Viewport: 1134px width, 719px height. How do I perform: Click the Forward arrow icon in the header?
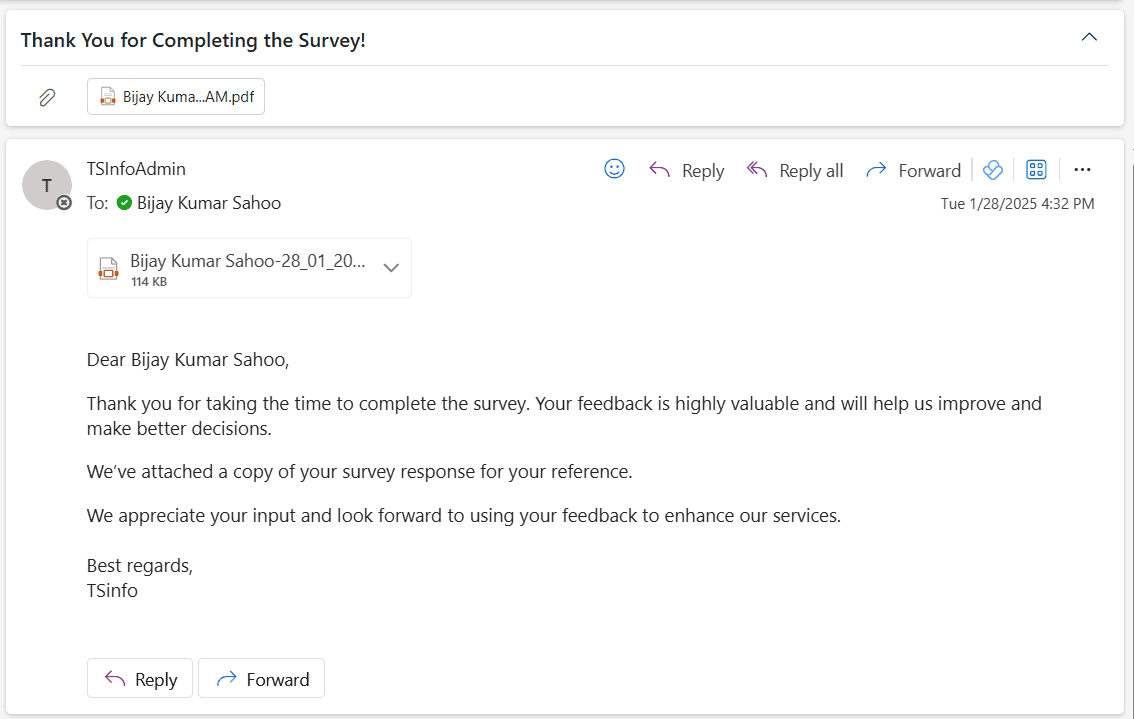point(878,169)
